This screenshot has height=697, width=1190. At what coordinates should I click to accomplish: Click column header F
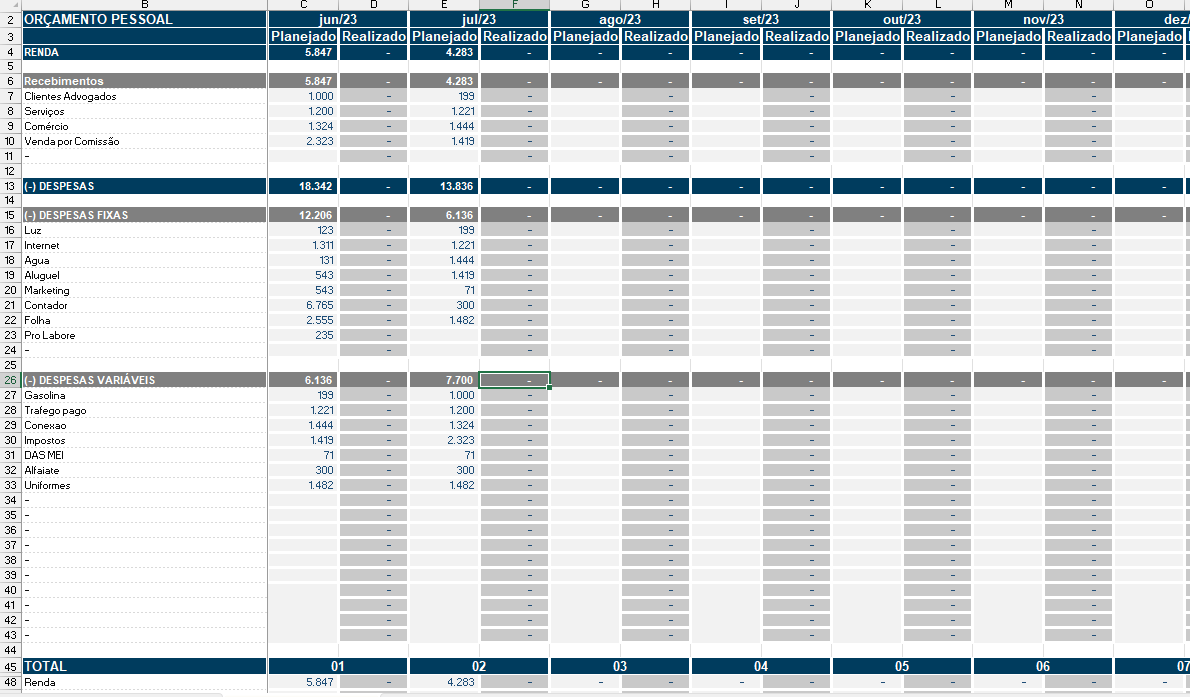pos(514,5)
